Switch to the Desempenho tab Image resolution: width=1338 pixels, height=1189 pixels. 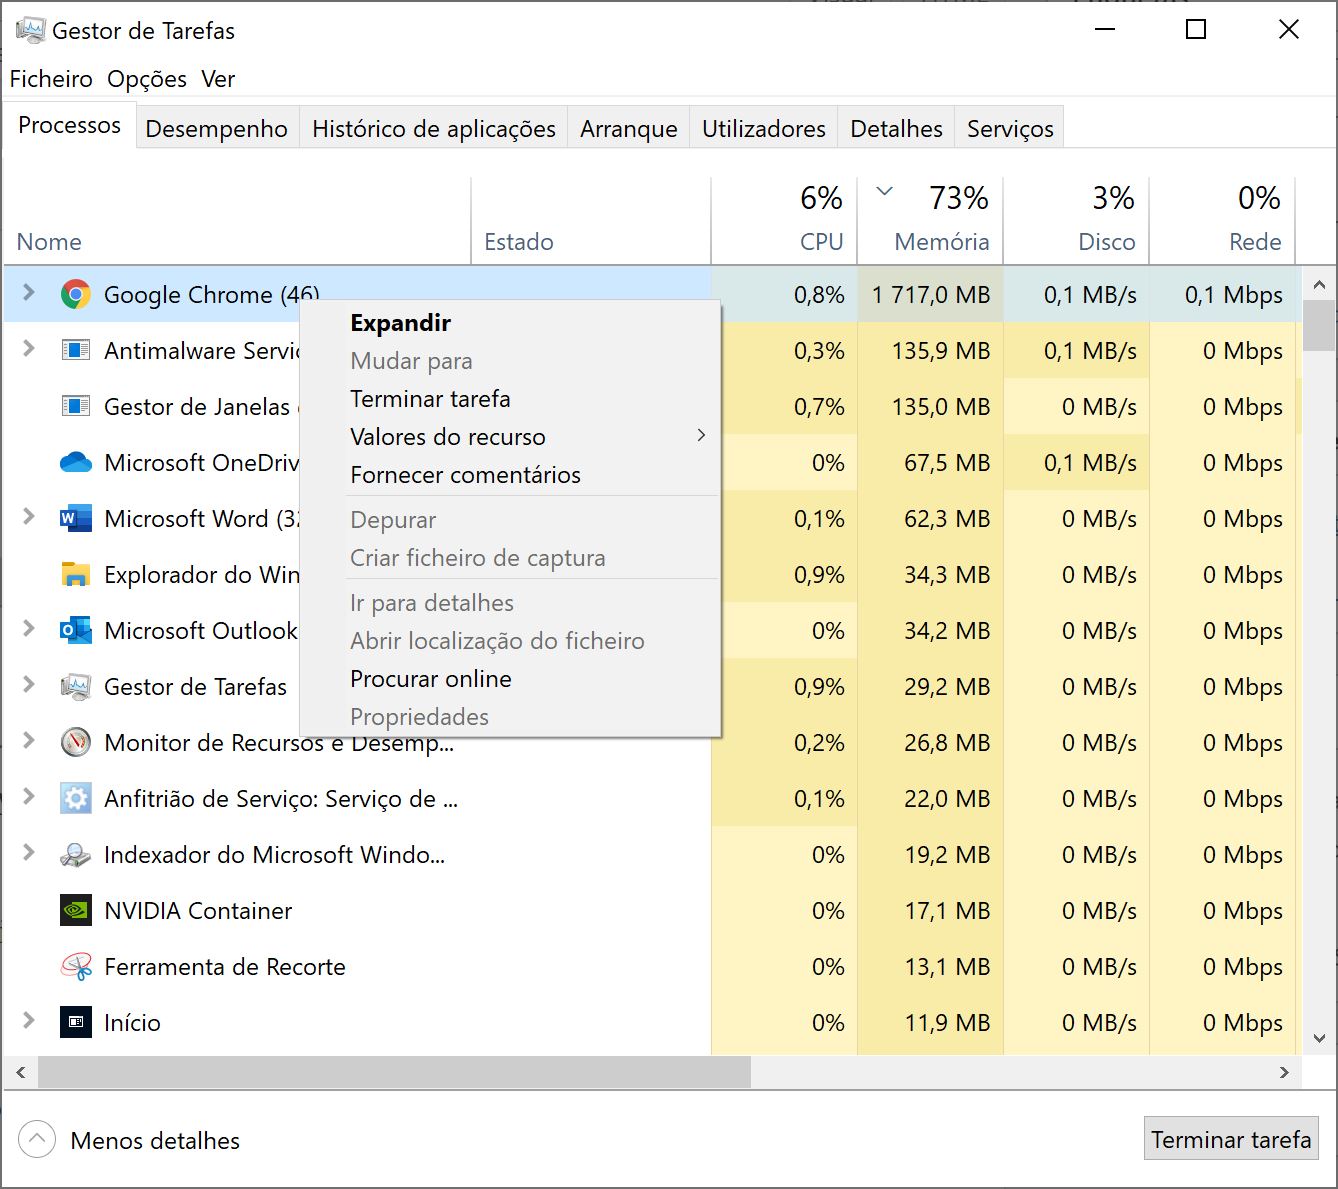pyautogui.click(x=216, y=129)
